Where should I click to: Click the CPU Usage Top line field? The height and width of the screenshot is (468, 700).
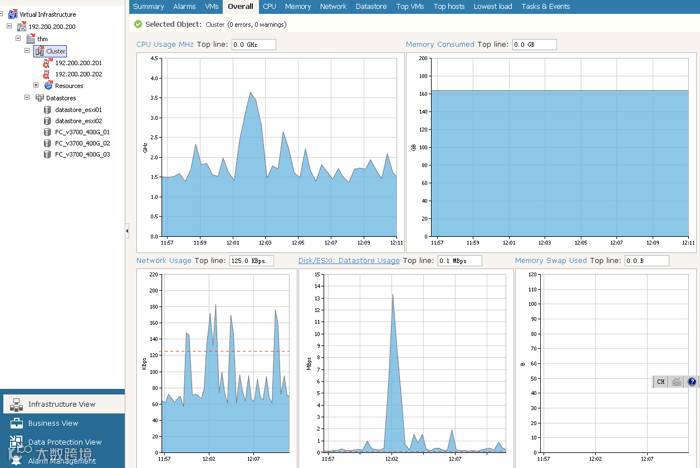click(x=254, y=44)
